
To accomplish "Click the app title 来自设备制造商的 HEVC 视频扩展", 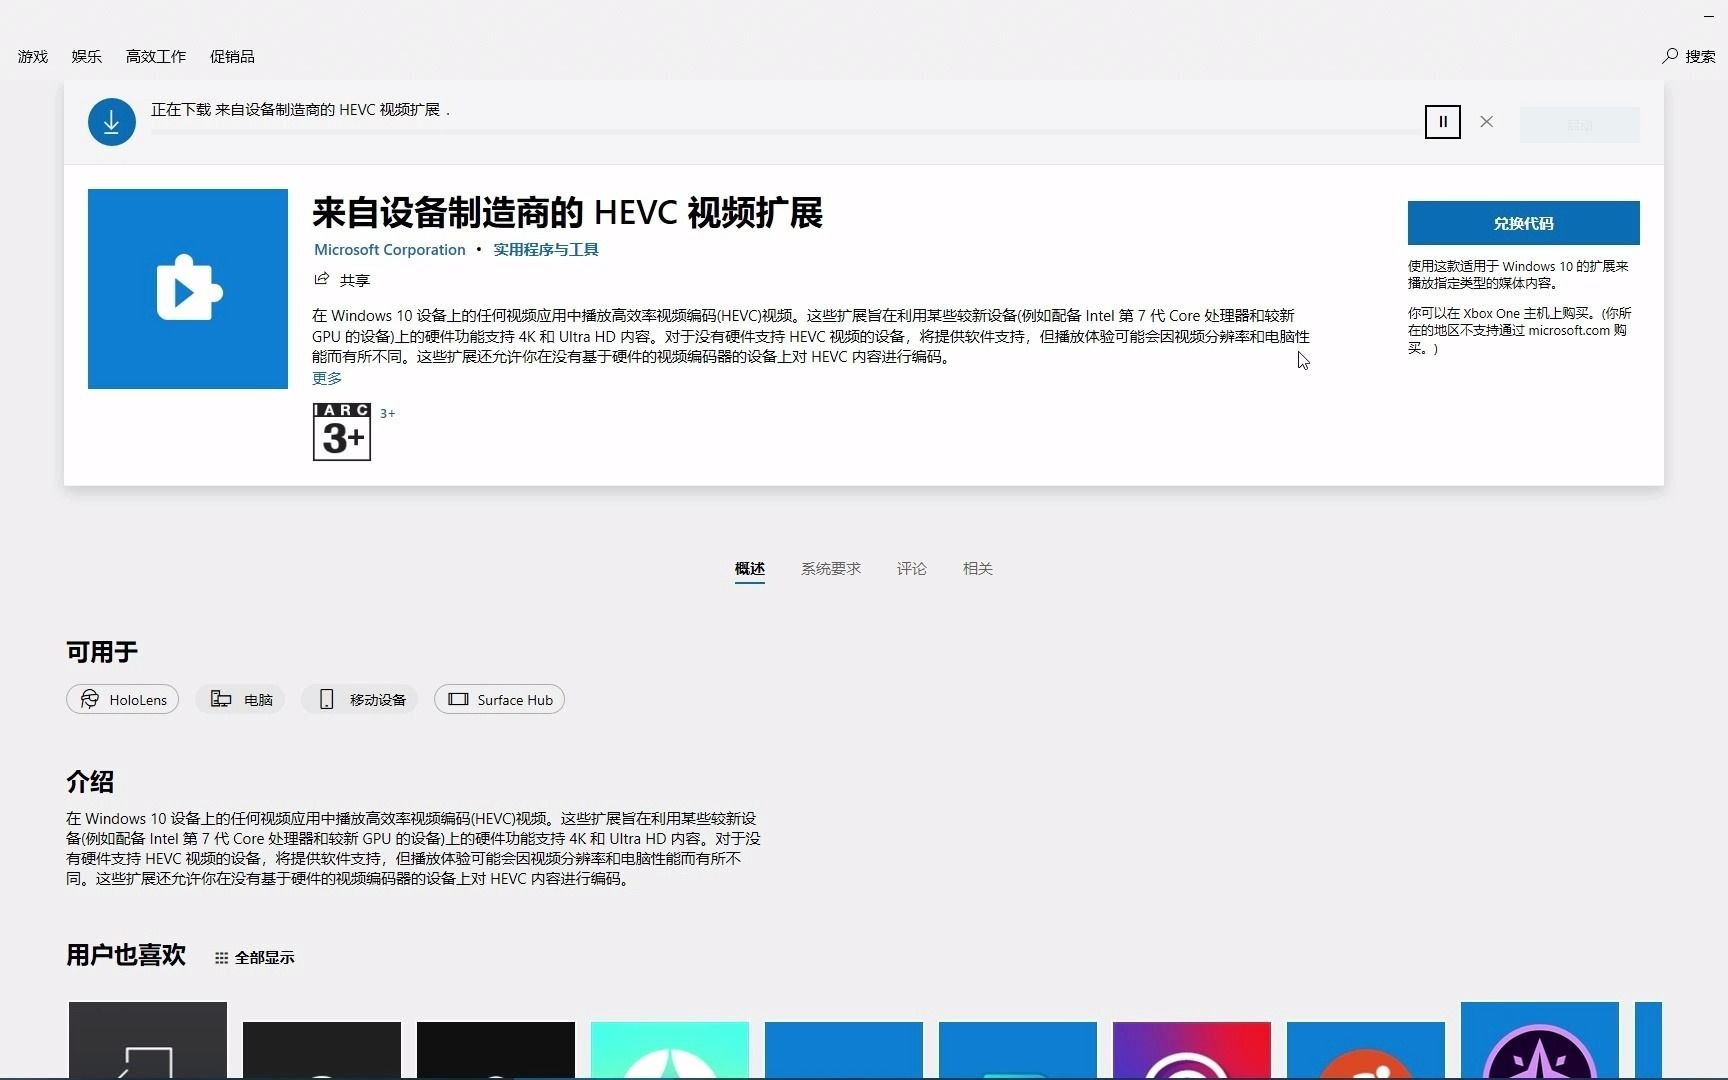I will pos(568,213).
